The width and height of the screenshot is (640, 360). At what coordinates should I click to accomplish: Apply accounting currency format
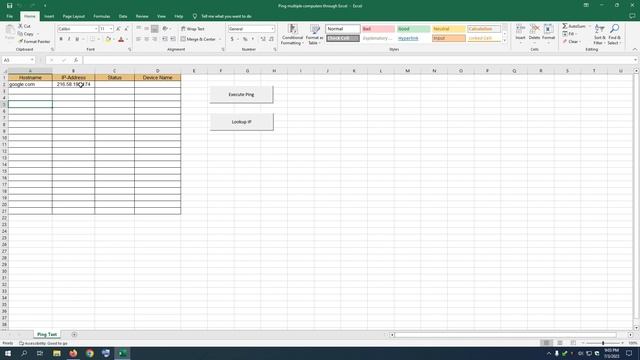(x=232, y=39)
